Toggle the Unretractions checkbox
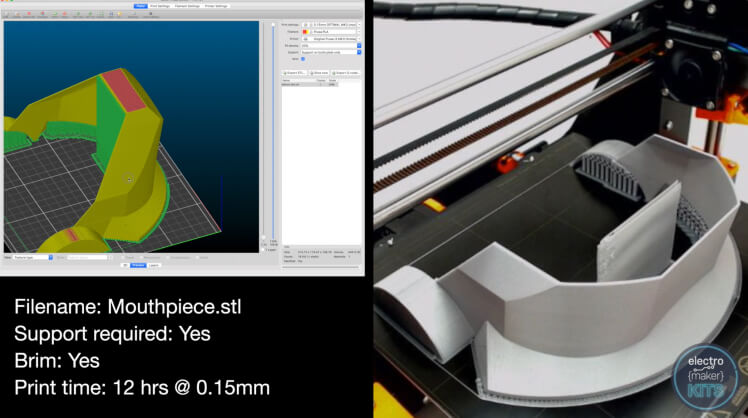 168,258
